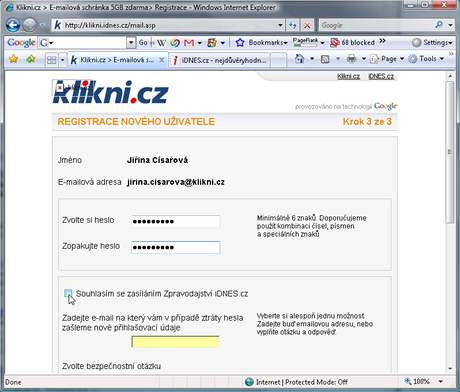The height and width of the screenshot is (392, 460).
Task: Click the swirl icon next to the W icon
Action: click(175, 43)
